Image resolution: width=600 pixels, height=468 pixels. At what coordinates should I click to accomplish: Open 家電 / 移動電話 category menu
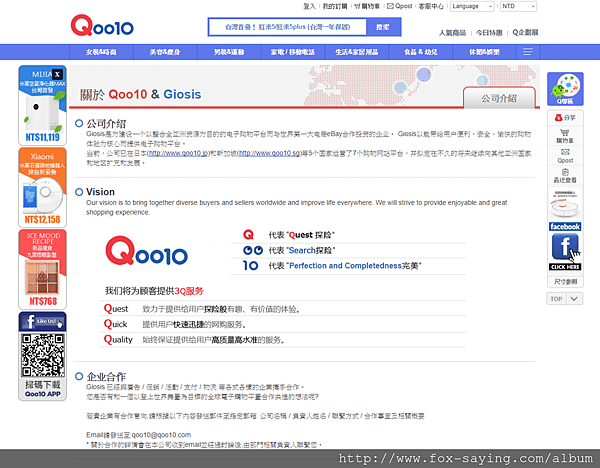pos(293,52)
